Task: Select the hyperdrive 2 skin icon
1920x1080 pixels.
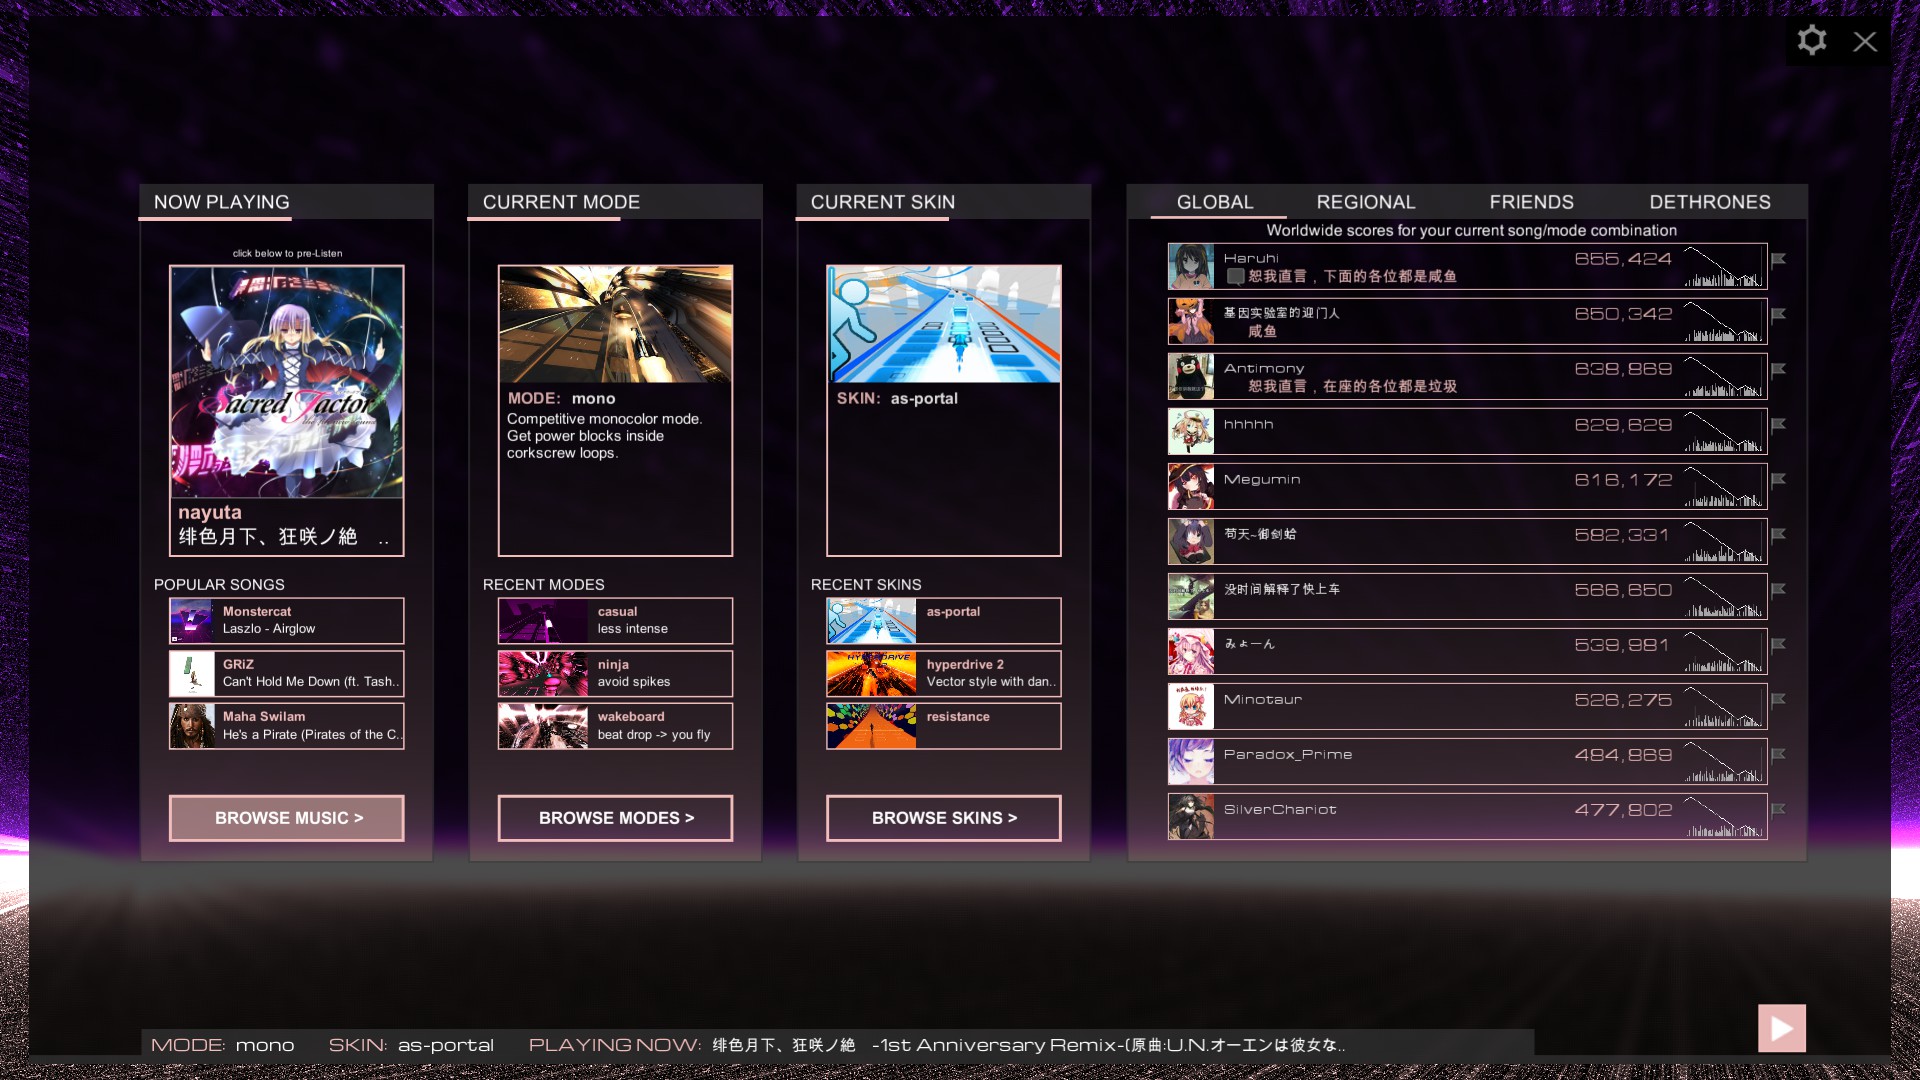Action: point(870,673)
